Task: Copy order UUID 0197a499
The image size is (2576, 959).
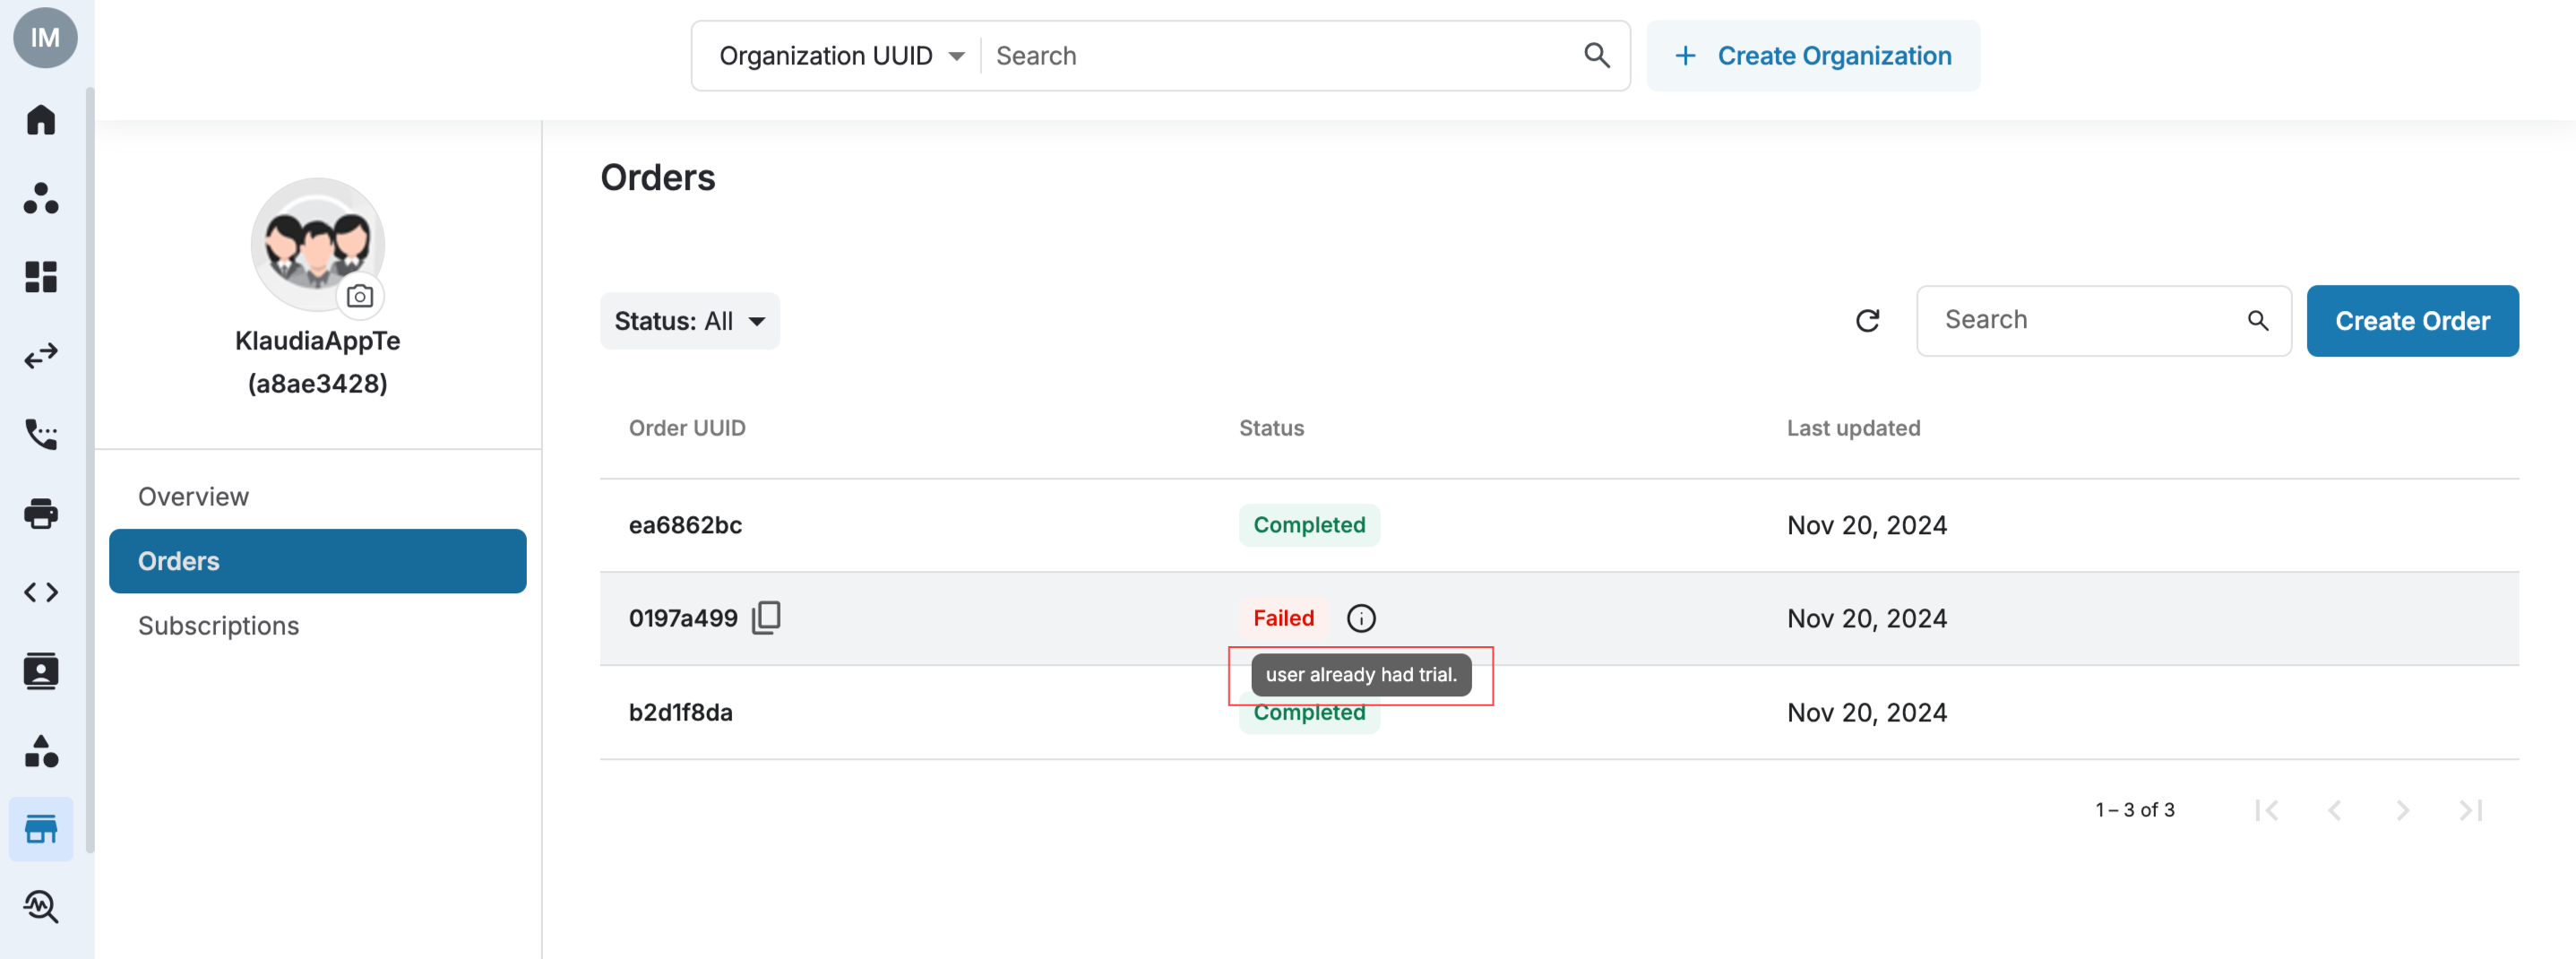Action: coord(766,617)
